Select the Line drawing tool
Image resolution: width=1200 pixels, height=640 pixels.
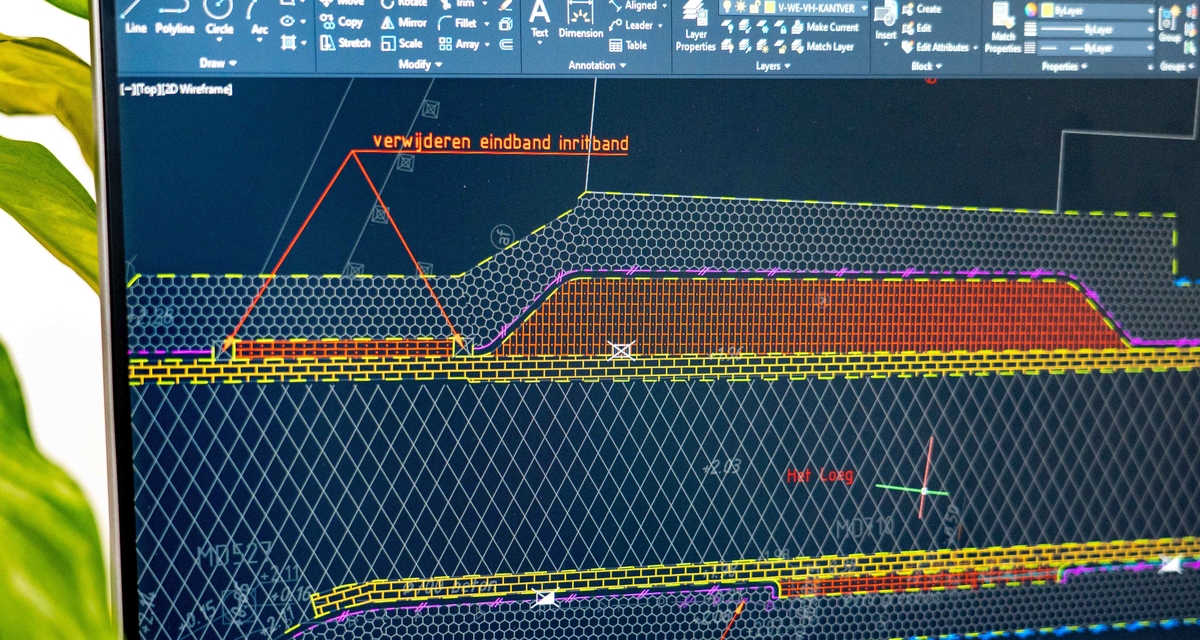pyautogui.click(x=137, y=18)
